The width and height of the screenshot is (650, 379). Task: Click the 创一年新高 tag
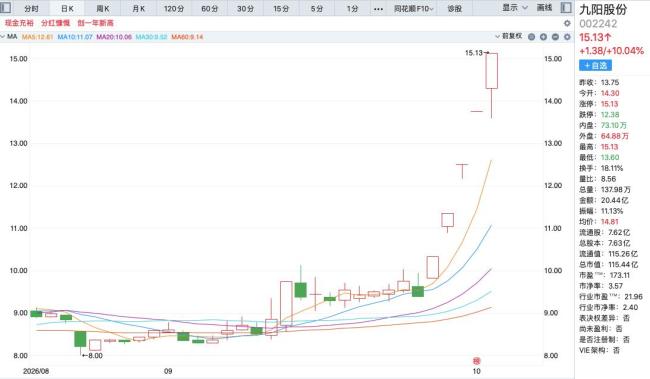(95, 23)
